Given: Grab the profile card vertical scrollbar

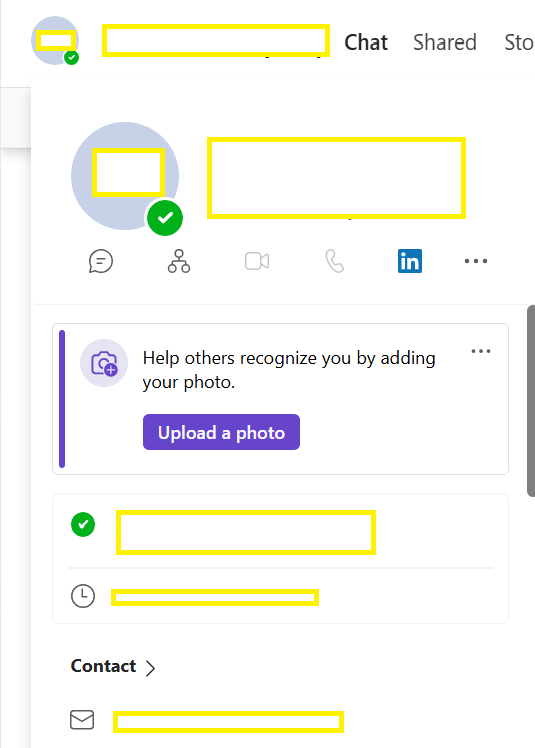Looking at the screenshot, I should click(531, 401).
